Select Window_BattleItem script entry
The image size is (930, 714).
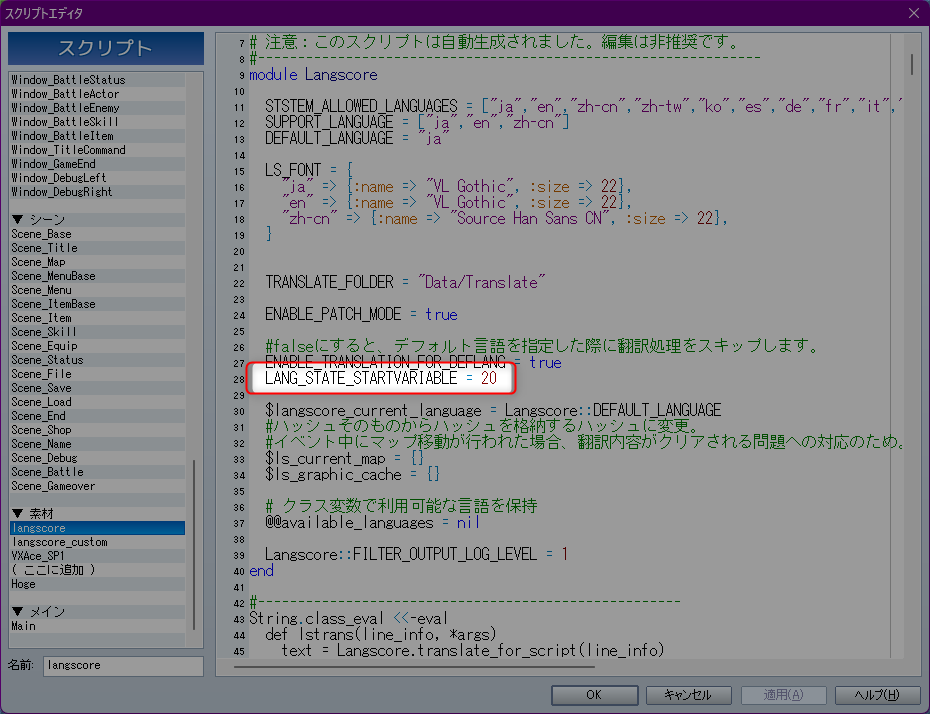(x=98, y=136)
